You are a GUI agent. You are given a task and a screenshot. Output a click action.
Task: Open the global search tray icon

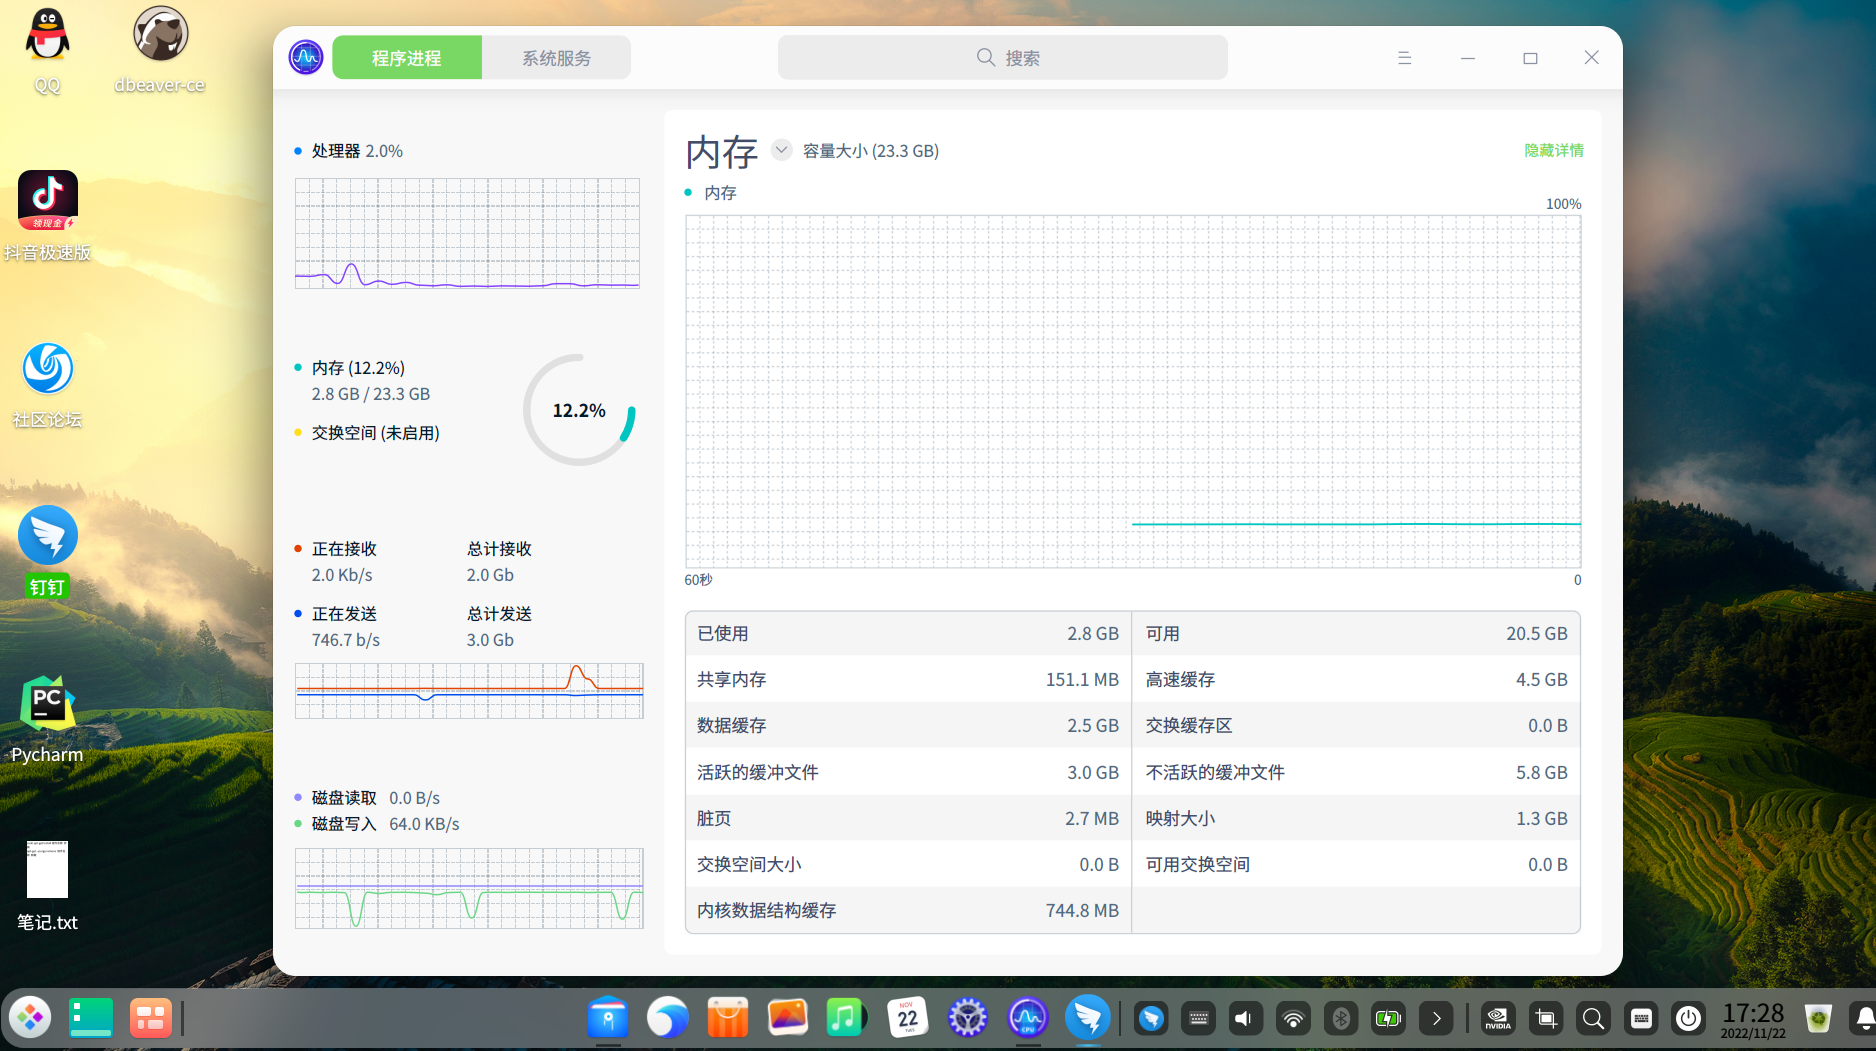[1593, 1018]
